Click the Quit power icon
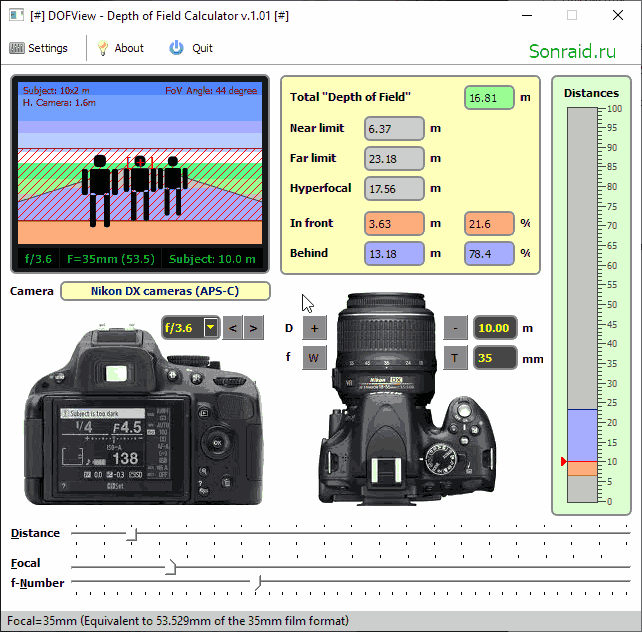 point(176,48)
